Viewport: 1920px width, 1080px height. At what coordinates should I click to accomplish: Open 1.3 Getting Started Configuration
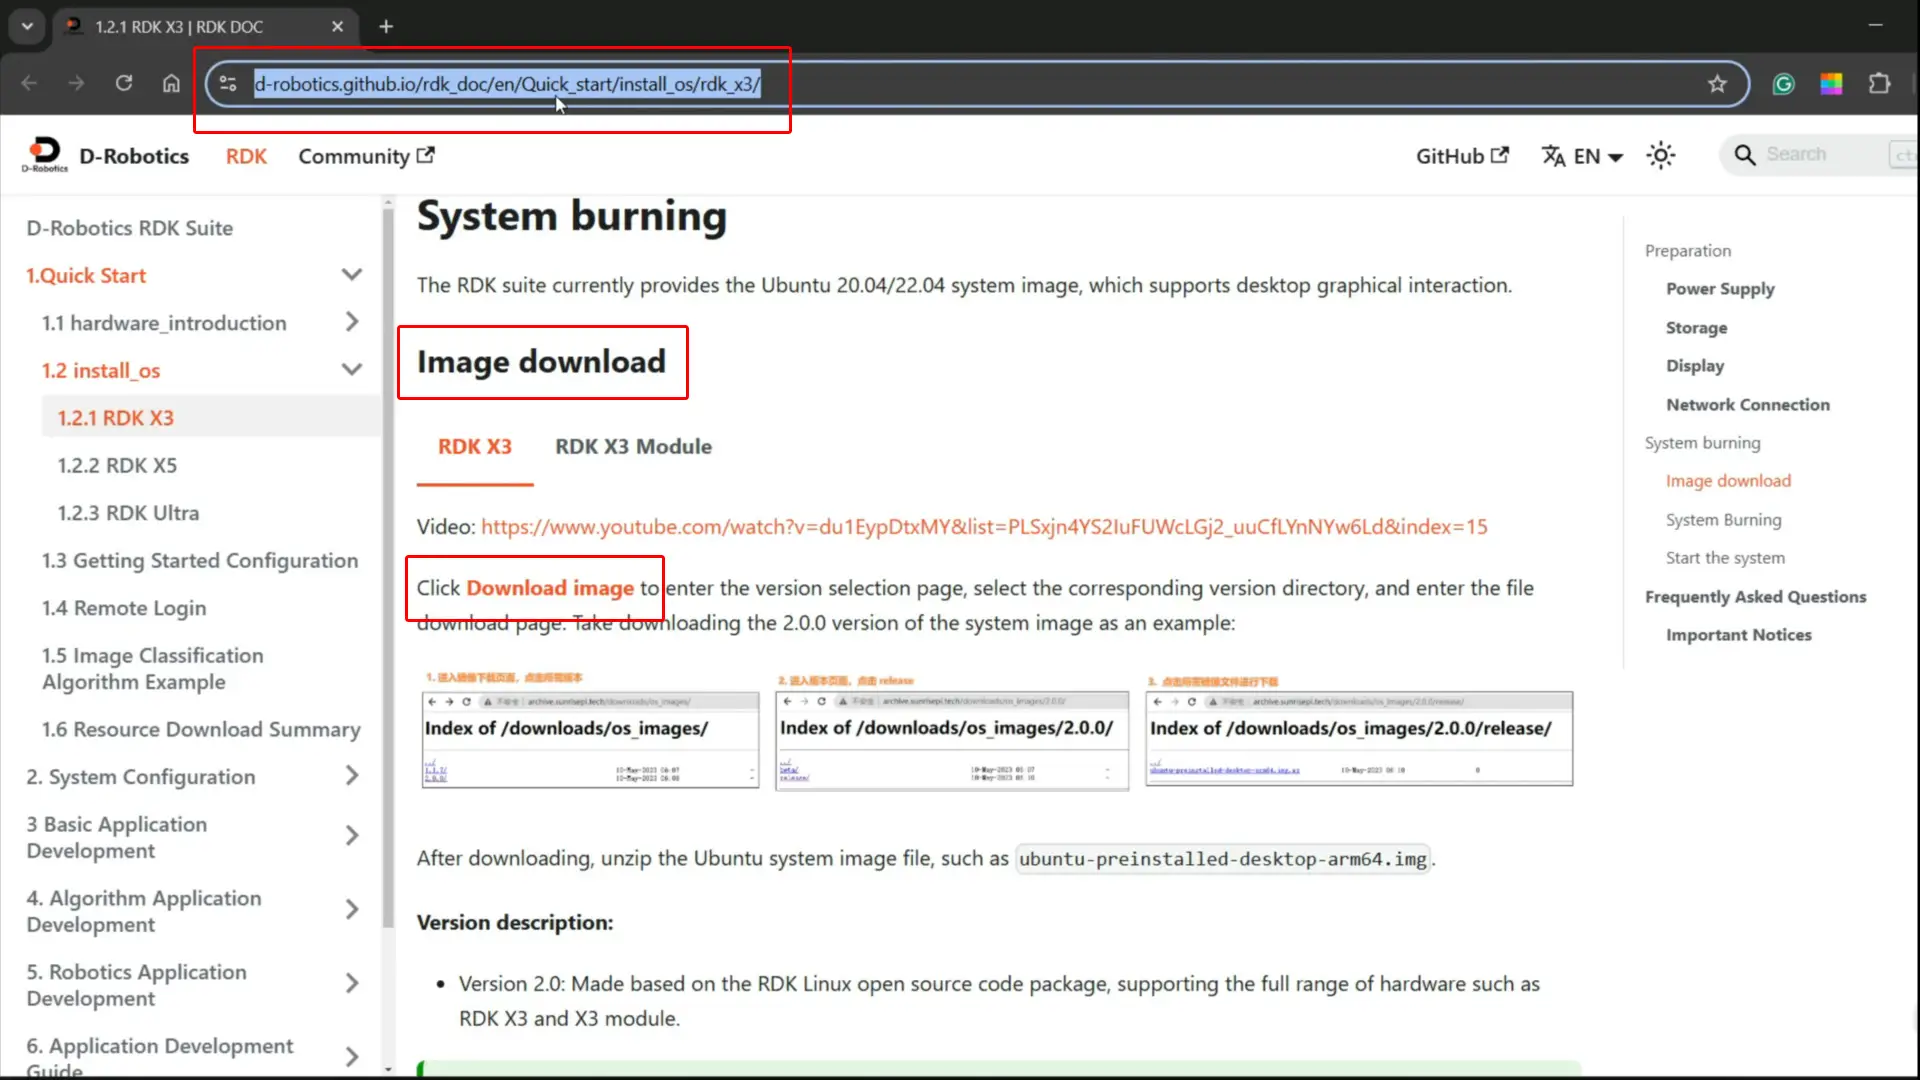200,561
